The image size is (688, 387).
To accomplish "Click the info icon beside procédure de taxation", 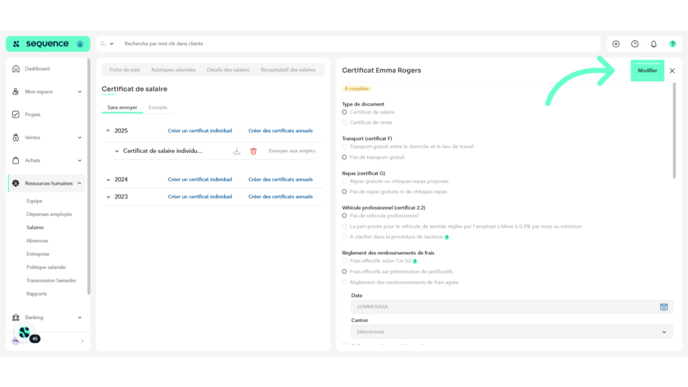I will [x=447, y=237].
